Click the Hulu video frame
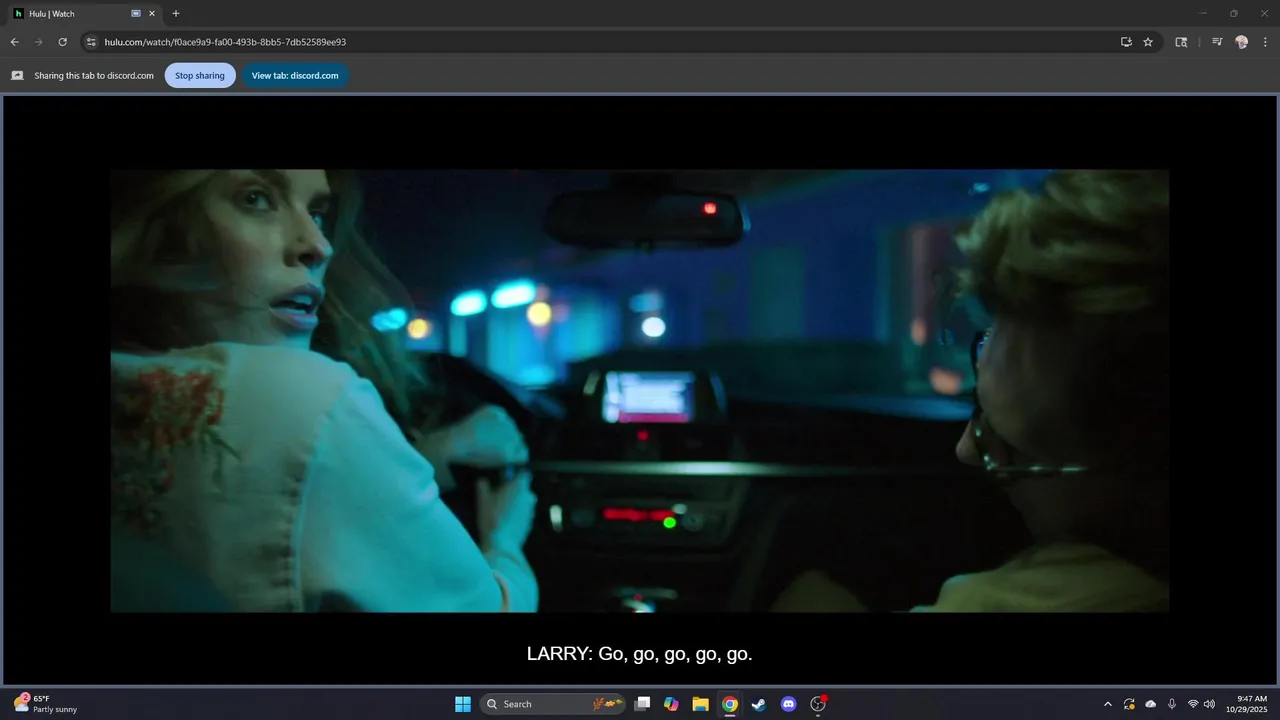This screenshot has width=1280, height=720. click(639, 390)
